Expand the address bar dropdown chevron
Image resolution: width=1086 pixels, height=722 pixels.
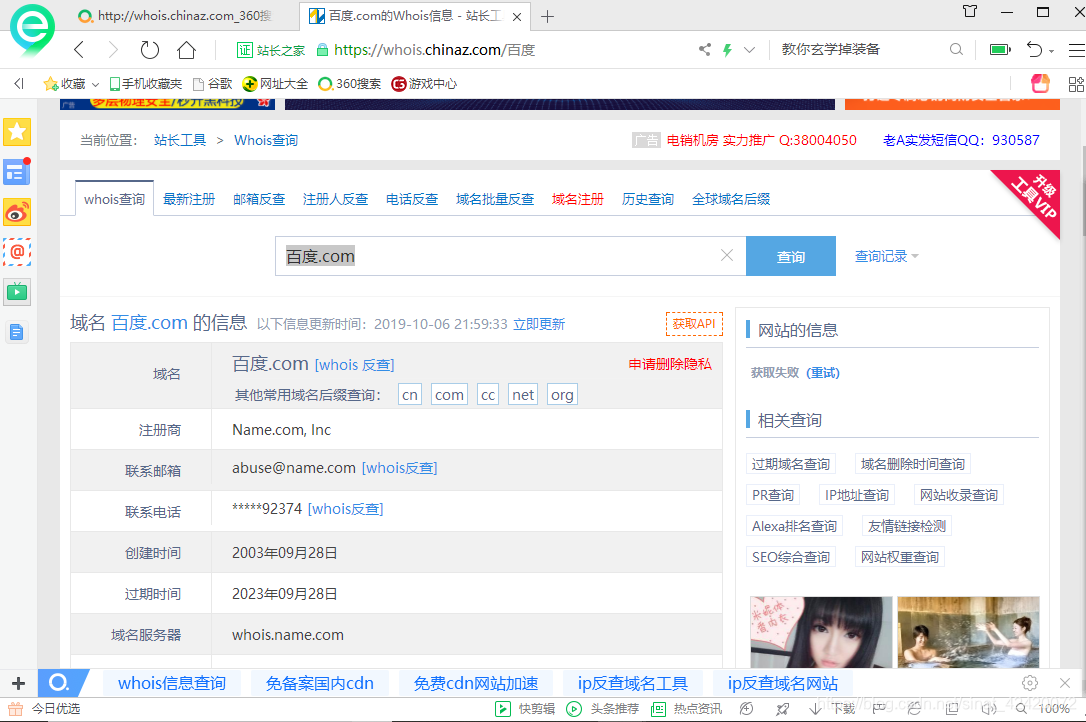[749, 49]
